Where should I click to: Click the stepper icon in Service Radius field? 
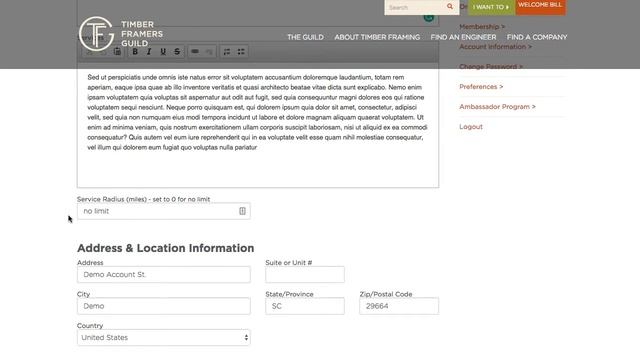click(242, 211)
